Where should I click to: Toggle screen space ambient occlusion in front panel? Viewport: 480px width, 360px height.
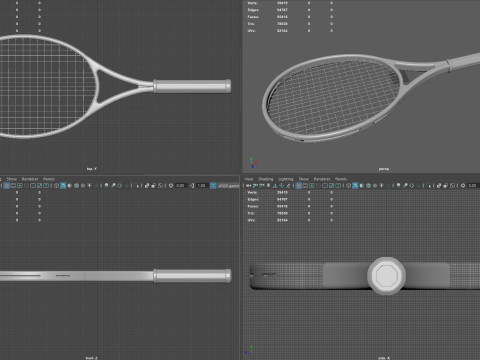106,185
